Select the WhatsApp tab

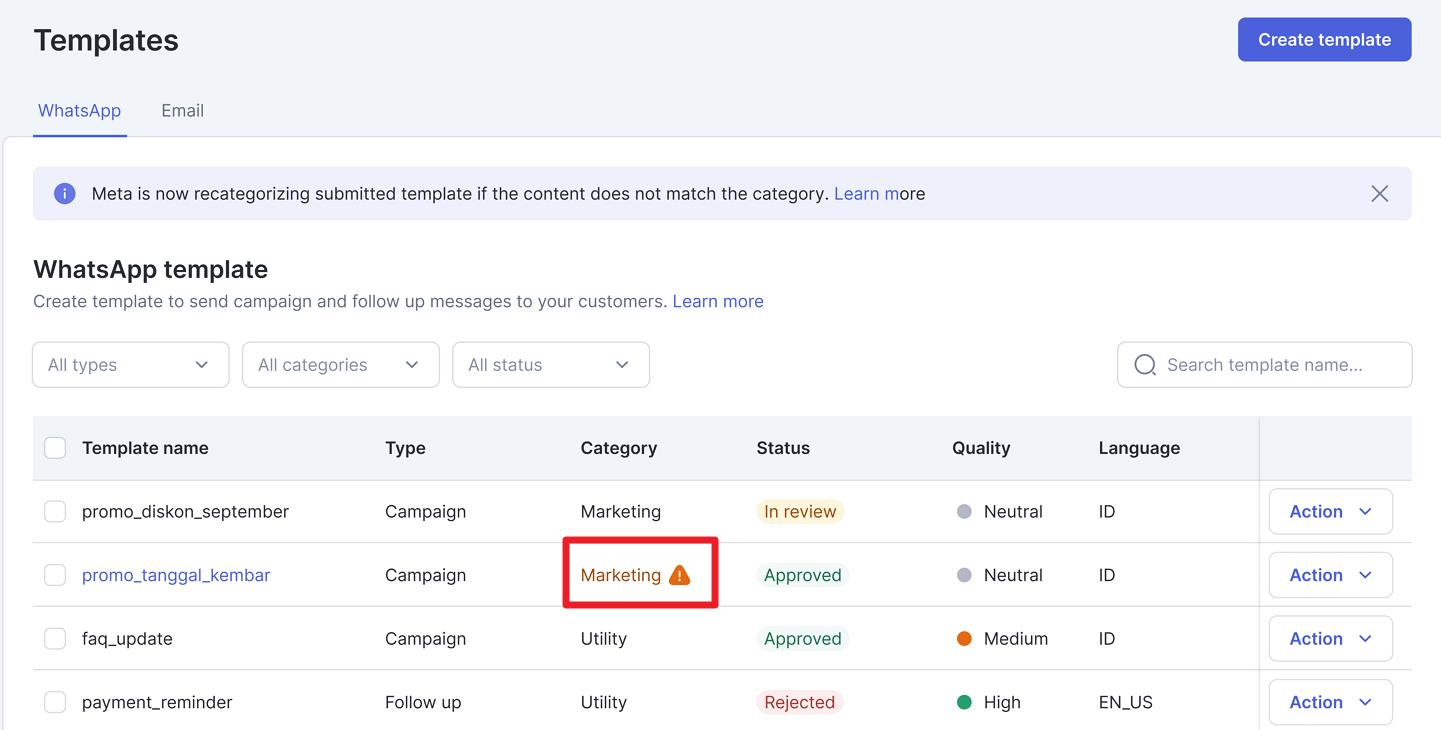pos(79,111)
